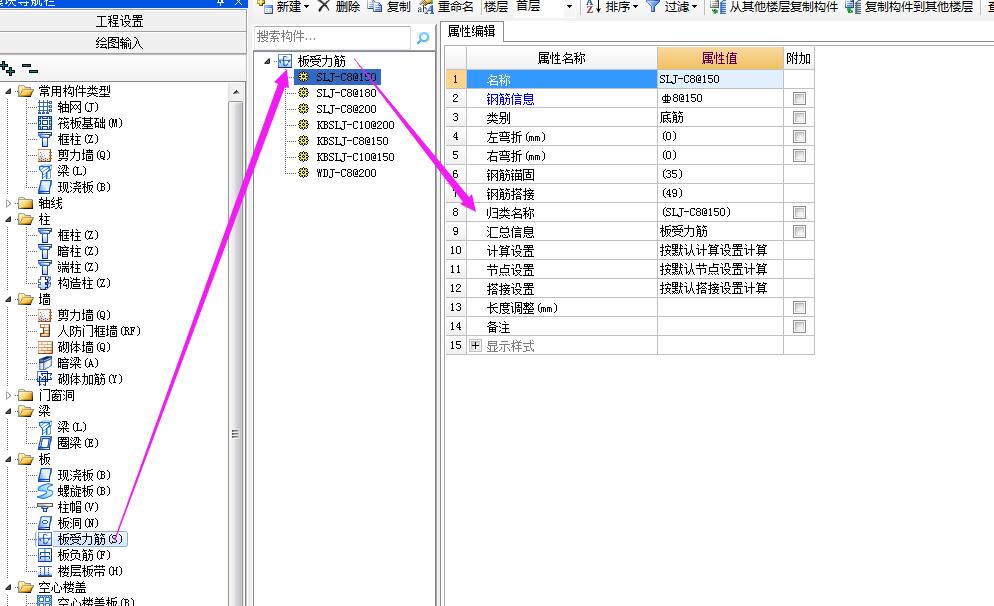The height and width of the screenshot is (606, 994).
Task: Switch to the 绘图输入 panel
Action: tap(120, 43)
